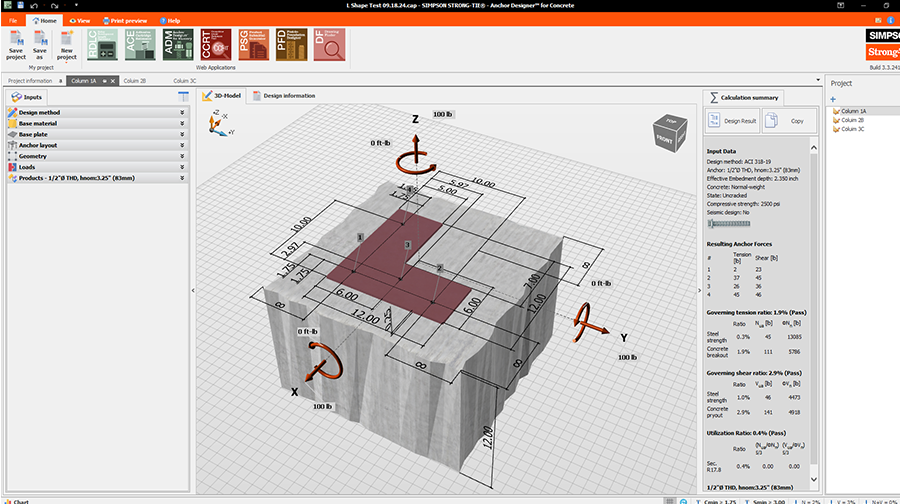Open the Print preview tab

(125, 21)
